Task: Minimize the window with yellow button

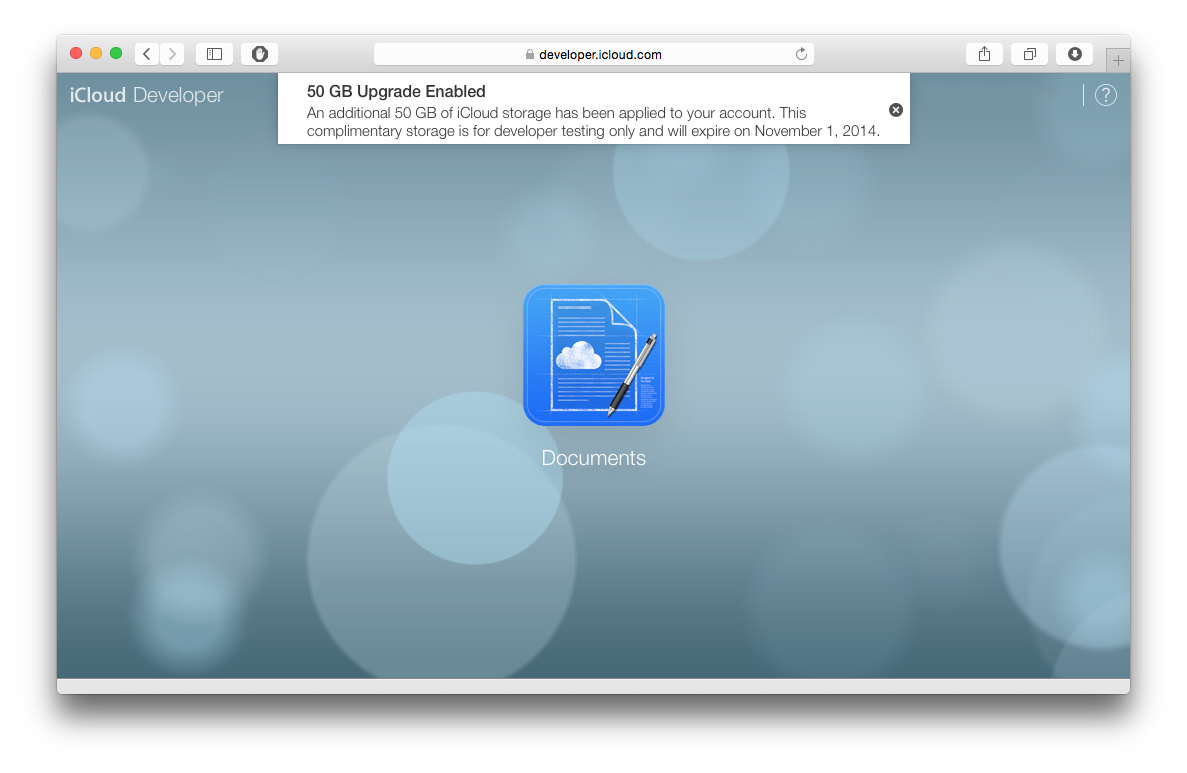Action: tap(96, 53)
